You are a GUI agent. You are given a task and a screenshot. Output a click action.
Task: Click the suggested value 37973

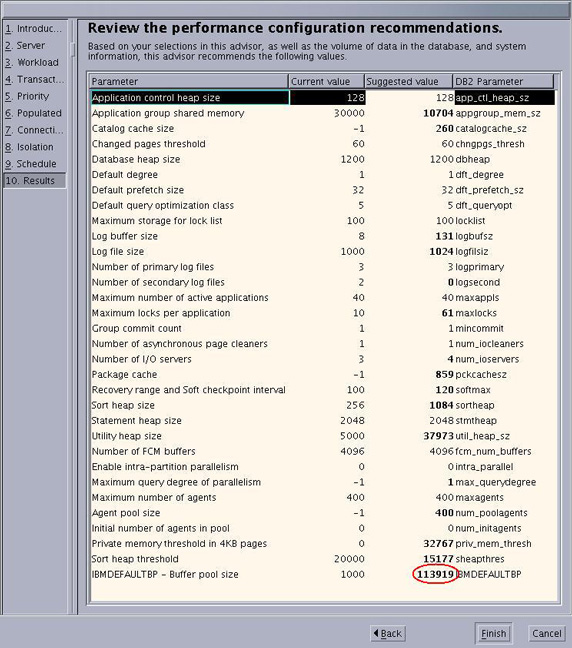(x=439, y=436)
